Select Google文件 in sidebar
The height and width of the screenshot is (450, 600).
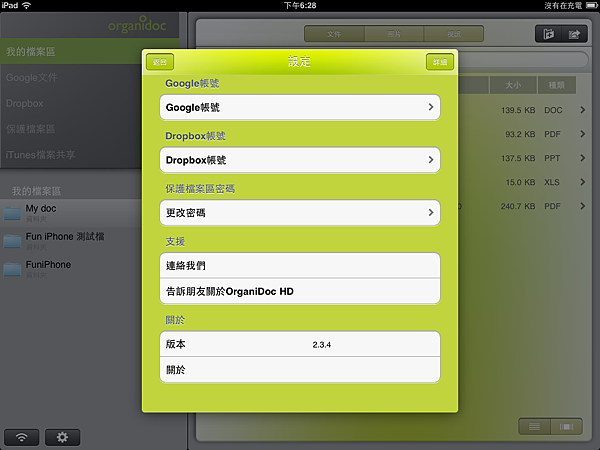click(71, 77)
